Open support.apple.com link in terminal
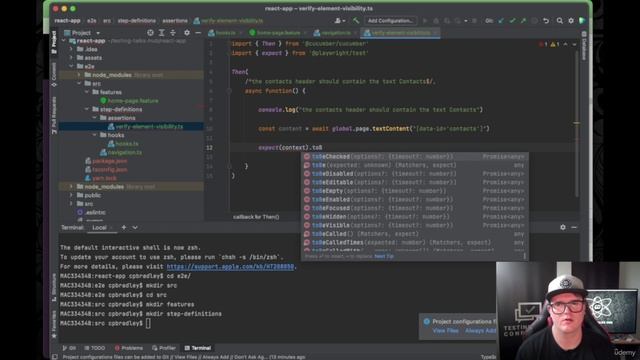The height and width of the screenshot is (360, 640). (x=230, y=267)
